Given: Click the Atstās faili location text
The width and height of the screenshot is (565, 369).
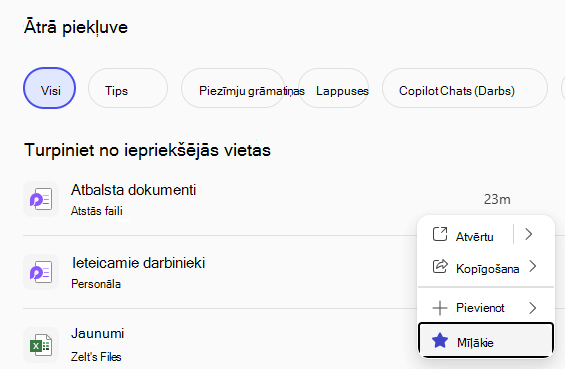Looking at the screenshot, I should 97,211.
